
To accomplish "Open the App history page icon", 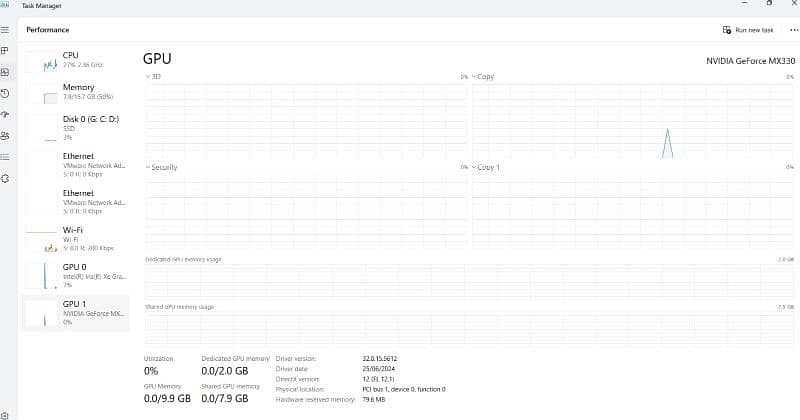I will (x=5, y=93).
